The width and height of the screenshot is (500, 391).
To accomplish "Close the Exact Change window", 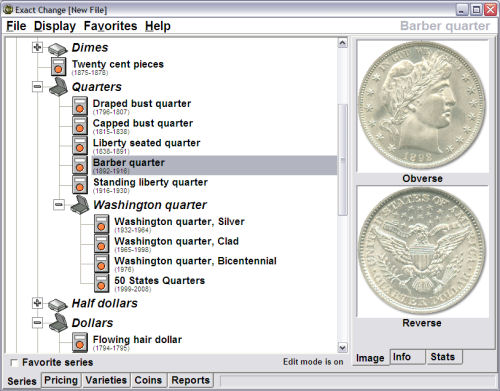I will 491,10.
